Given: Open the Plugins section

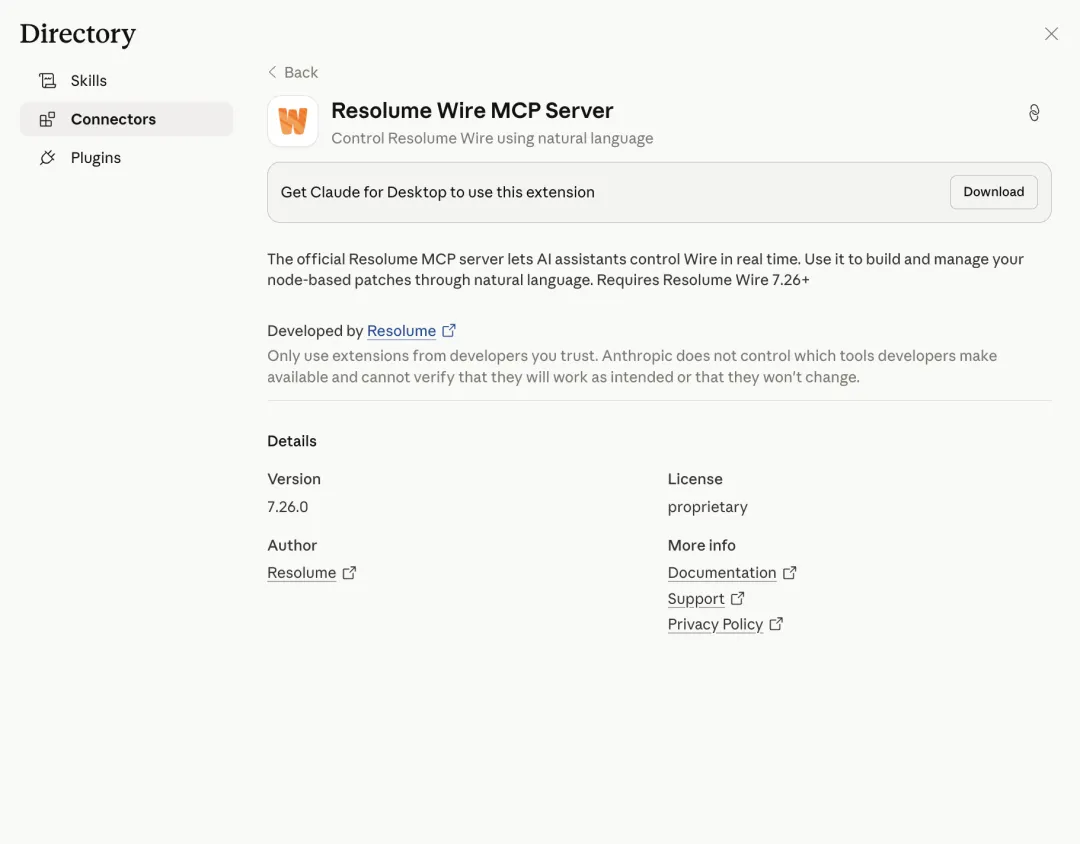Looking at the screenshot, I should coord(96,158).
